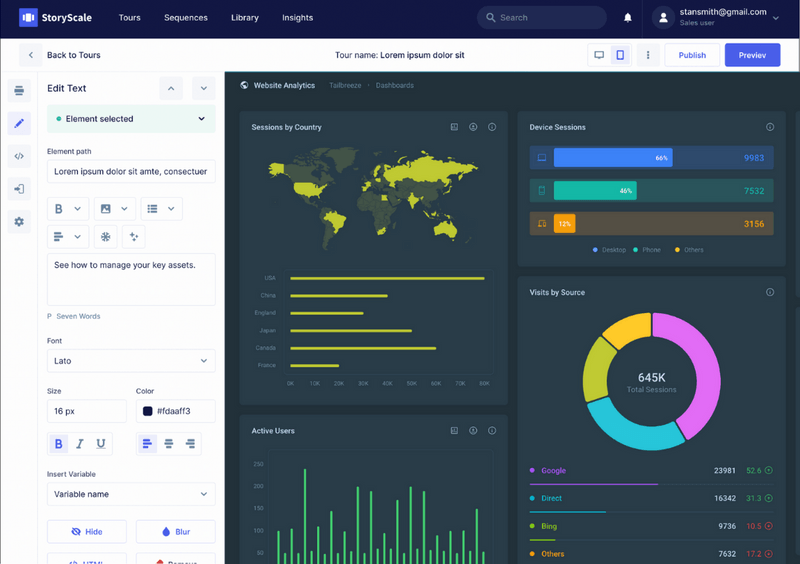Open the account dropdown chevron

pos(776,18)
